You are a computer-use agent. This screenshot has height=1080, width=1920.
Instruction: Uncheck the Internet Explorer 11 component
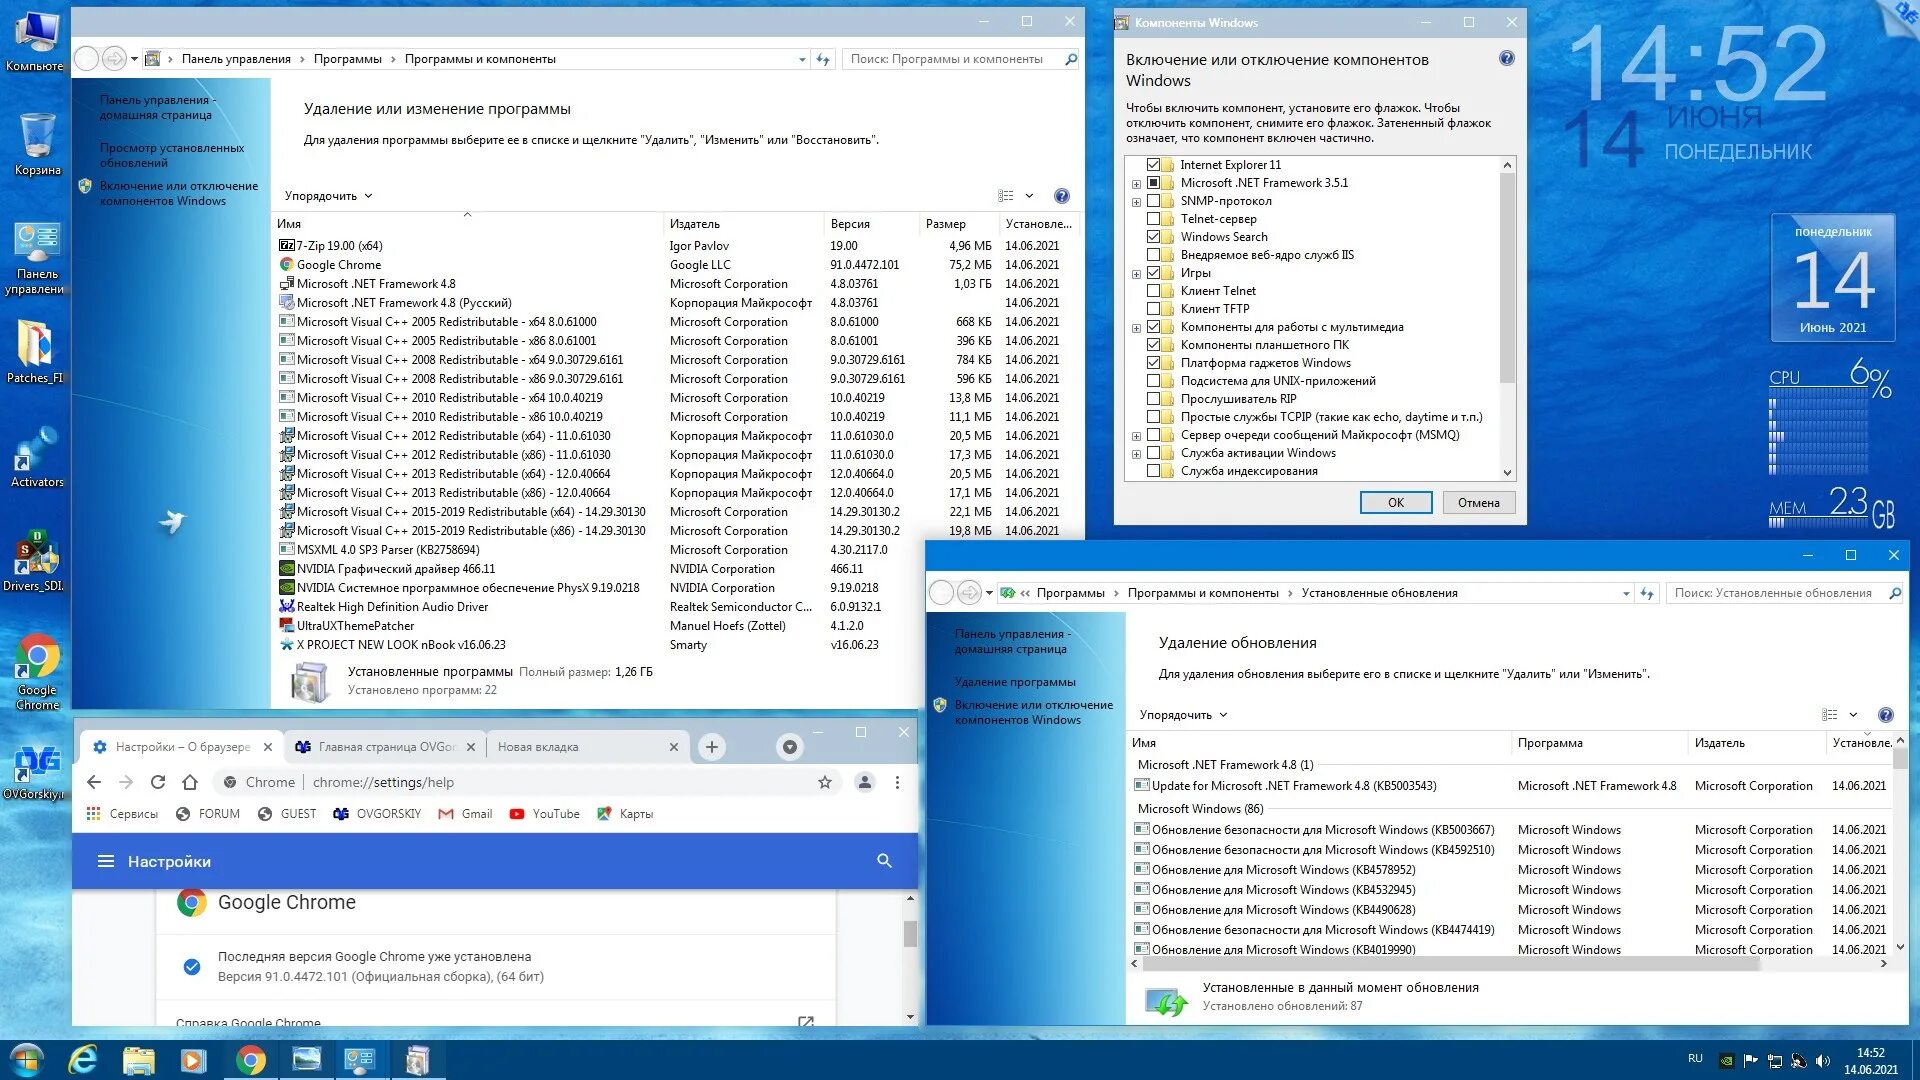pyautogui.click(x=1154, y=165)
